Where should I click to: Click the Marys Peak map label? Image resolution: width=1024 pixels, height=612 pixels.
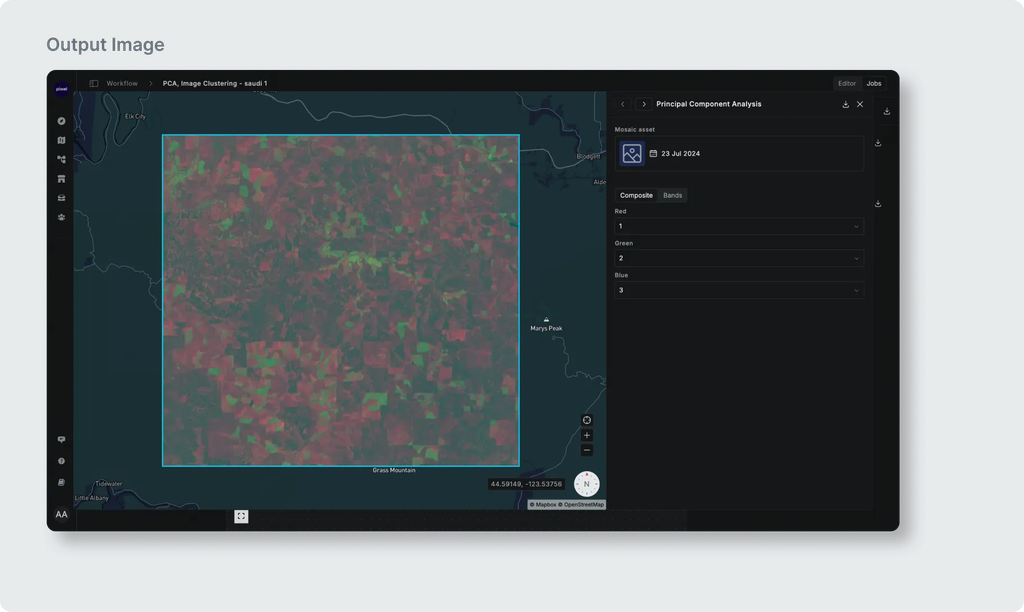pyautogui.click(x=546, y=329)
